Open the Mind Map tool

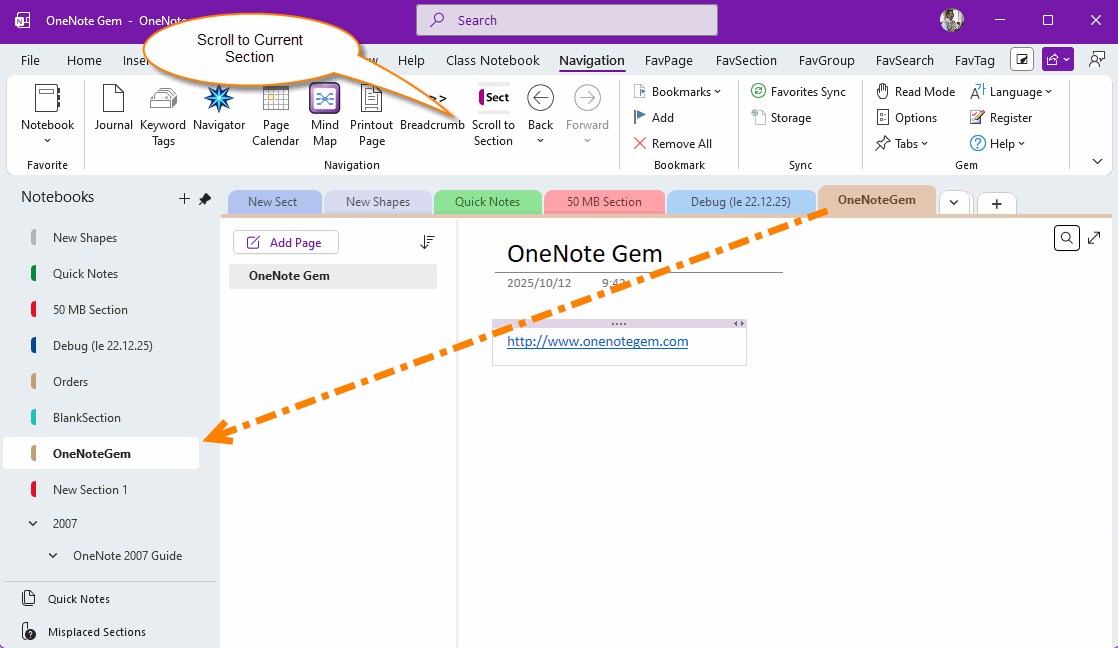(x=324, y=115)
